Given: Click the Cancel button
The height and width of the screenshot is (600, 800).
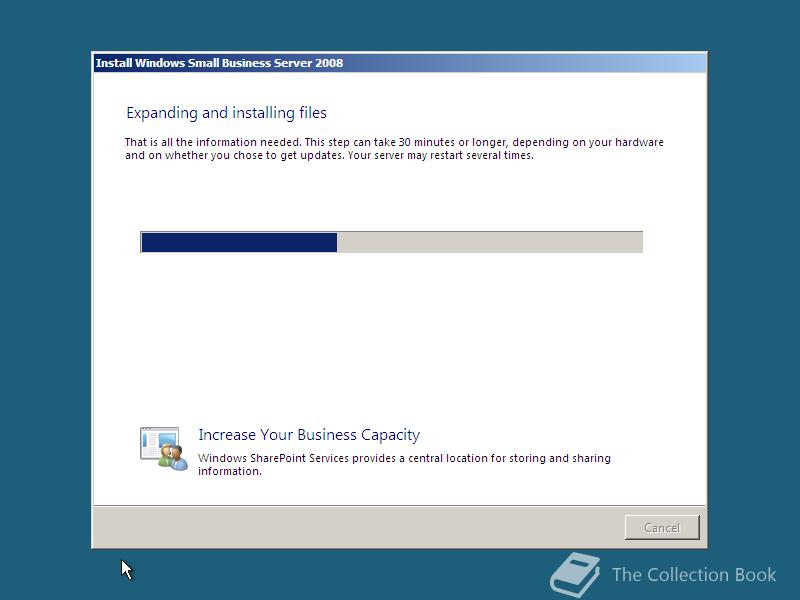Looking at the screenshot, I should [x=662, y=527].
